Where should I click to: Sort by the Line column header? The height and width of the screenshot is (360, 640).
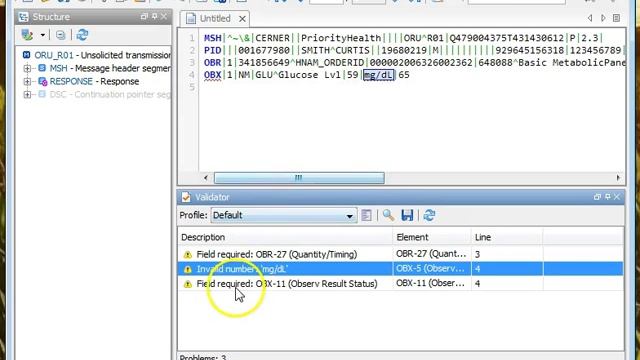click(507, 237)
